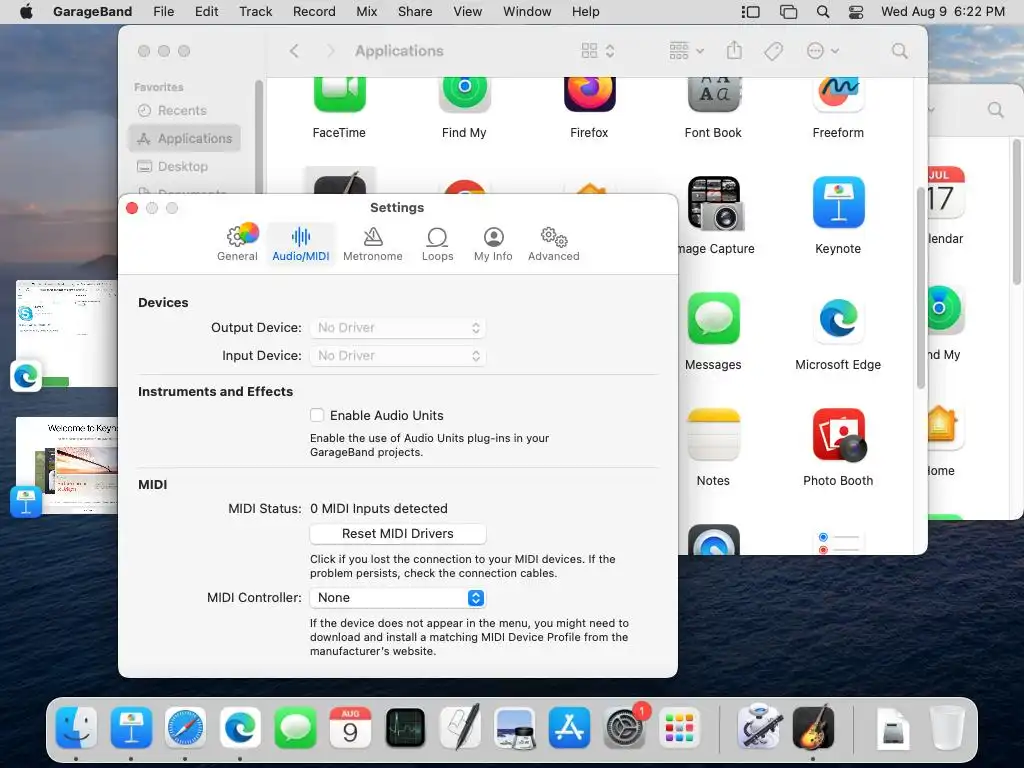The width and height of the screenshot is (1024, 768).
Task: Open Launchpad from the Dock
Action: 679,728
